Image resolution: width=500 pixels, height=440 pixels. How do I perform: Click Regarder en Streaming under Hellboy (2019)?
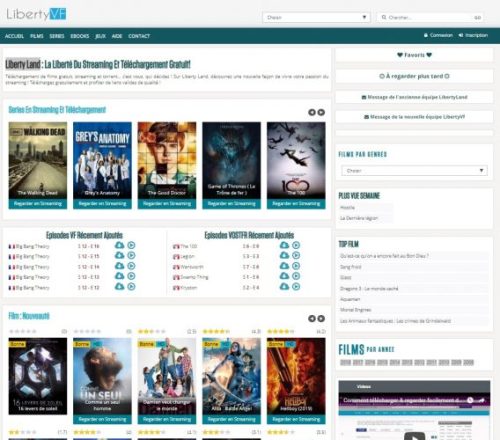click(x=296, y=419)
